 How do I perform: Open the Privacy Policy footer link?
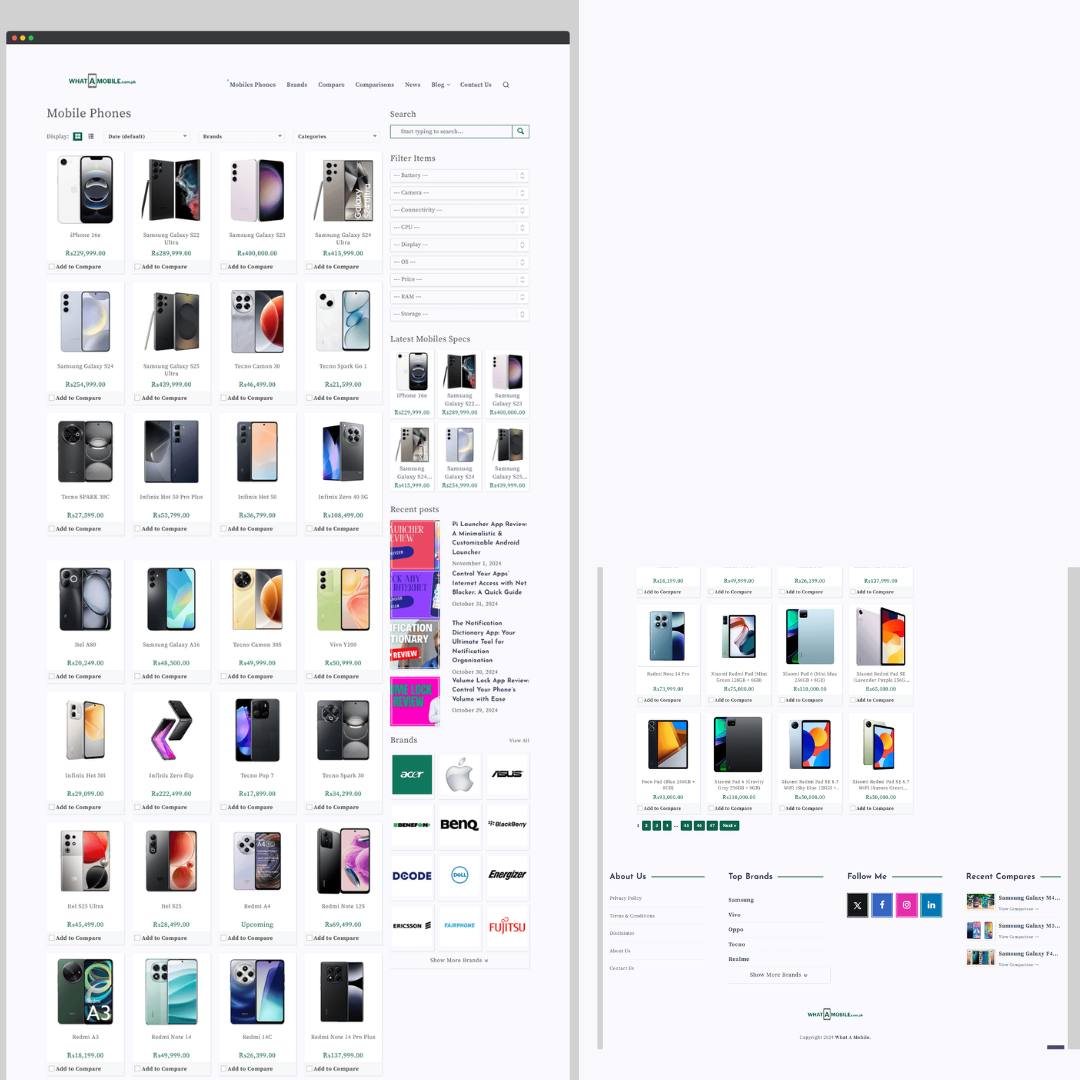pyautogui.click(x=625, y=898)
